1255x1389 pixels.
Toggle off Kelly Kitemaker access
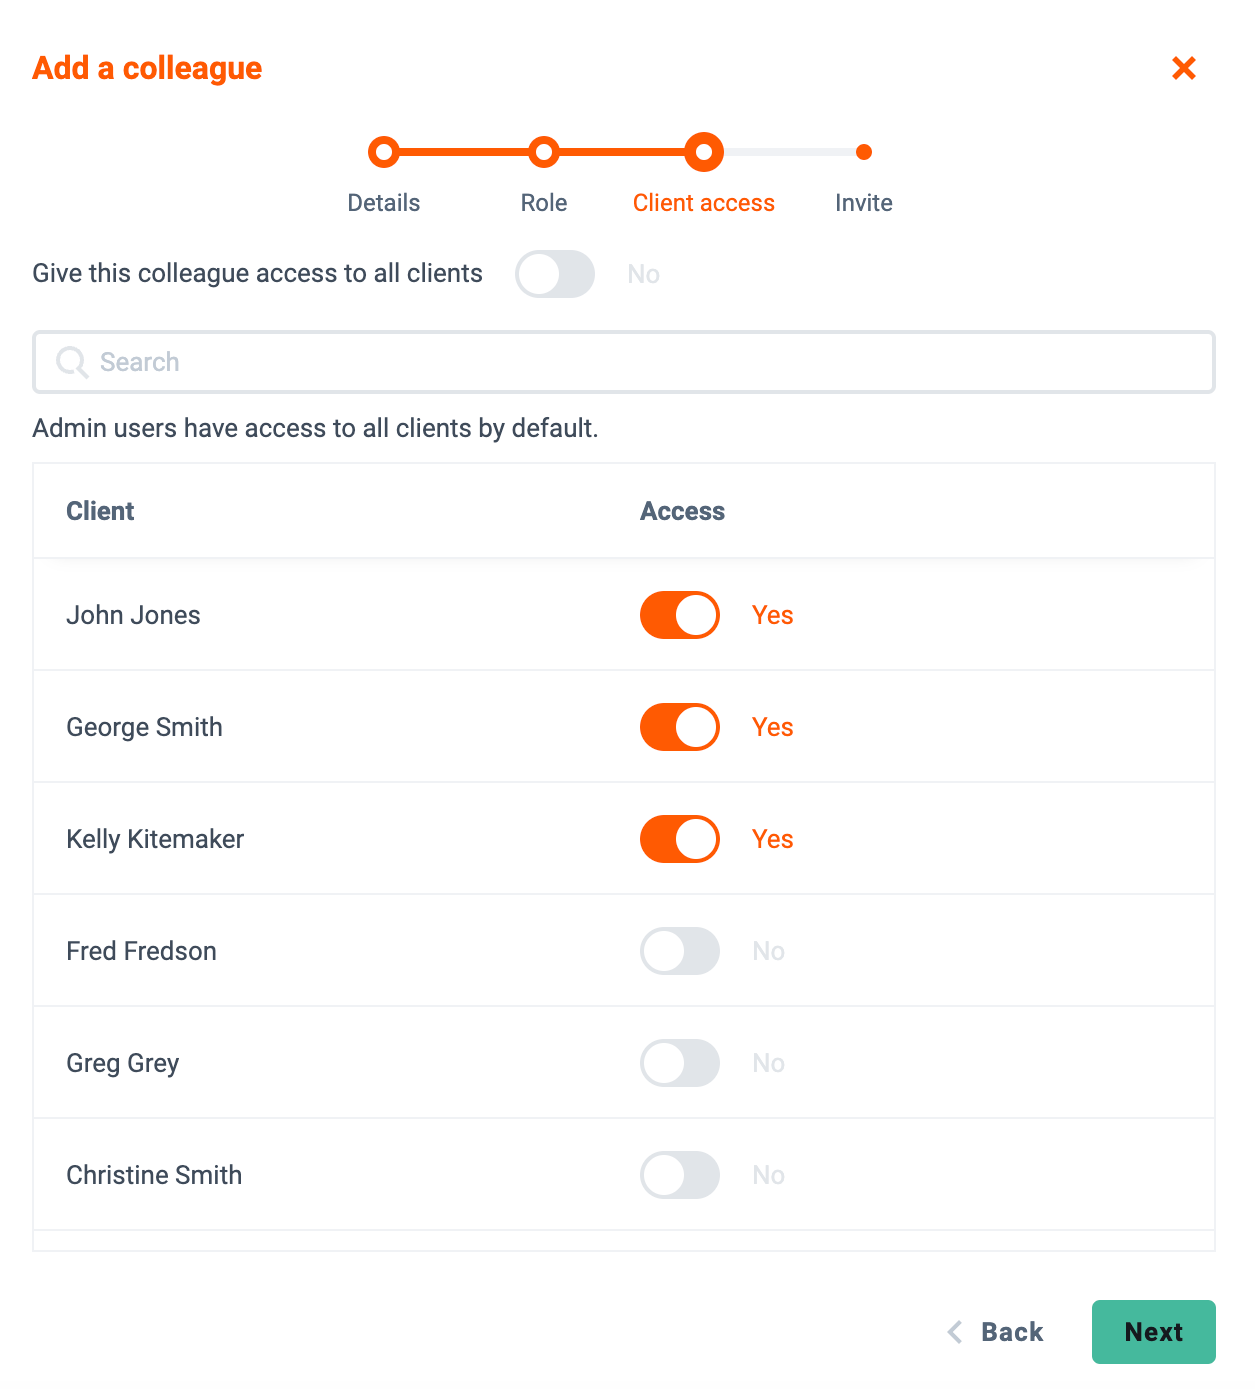point(680,839)
